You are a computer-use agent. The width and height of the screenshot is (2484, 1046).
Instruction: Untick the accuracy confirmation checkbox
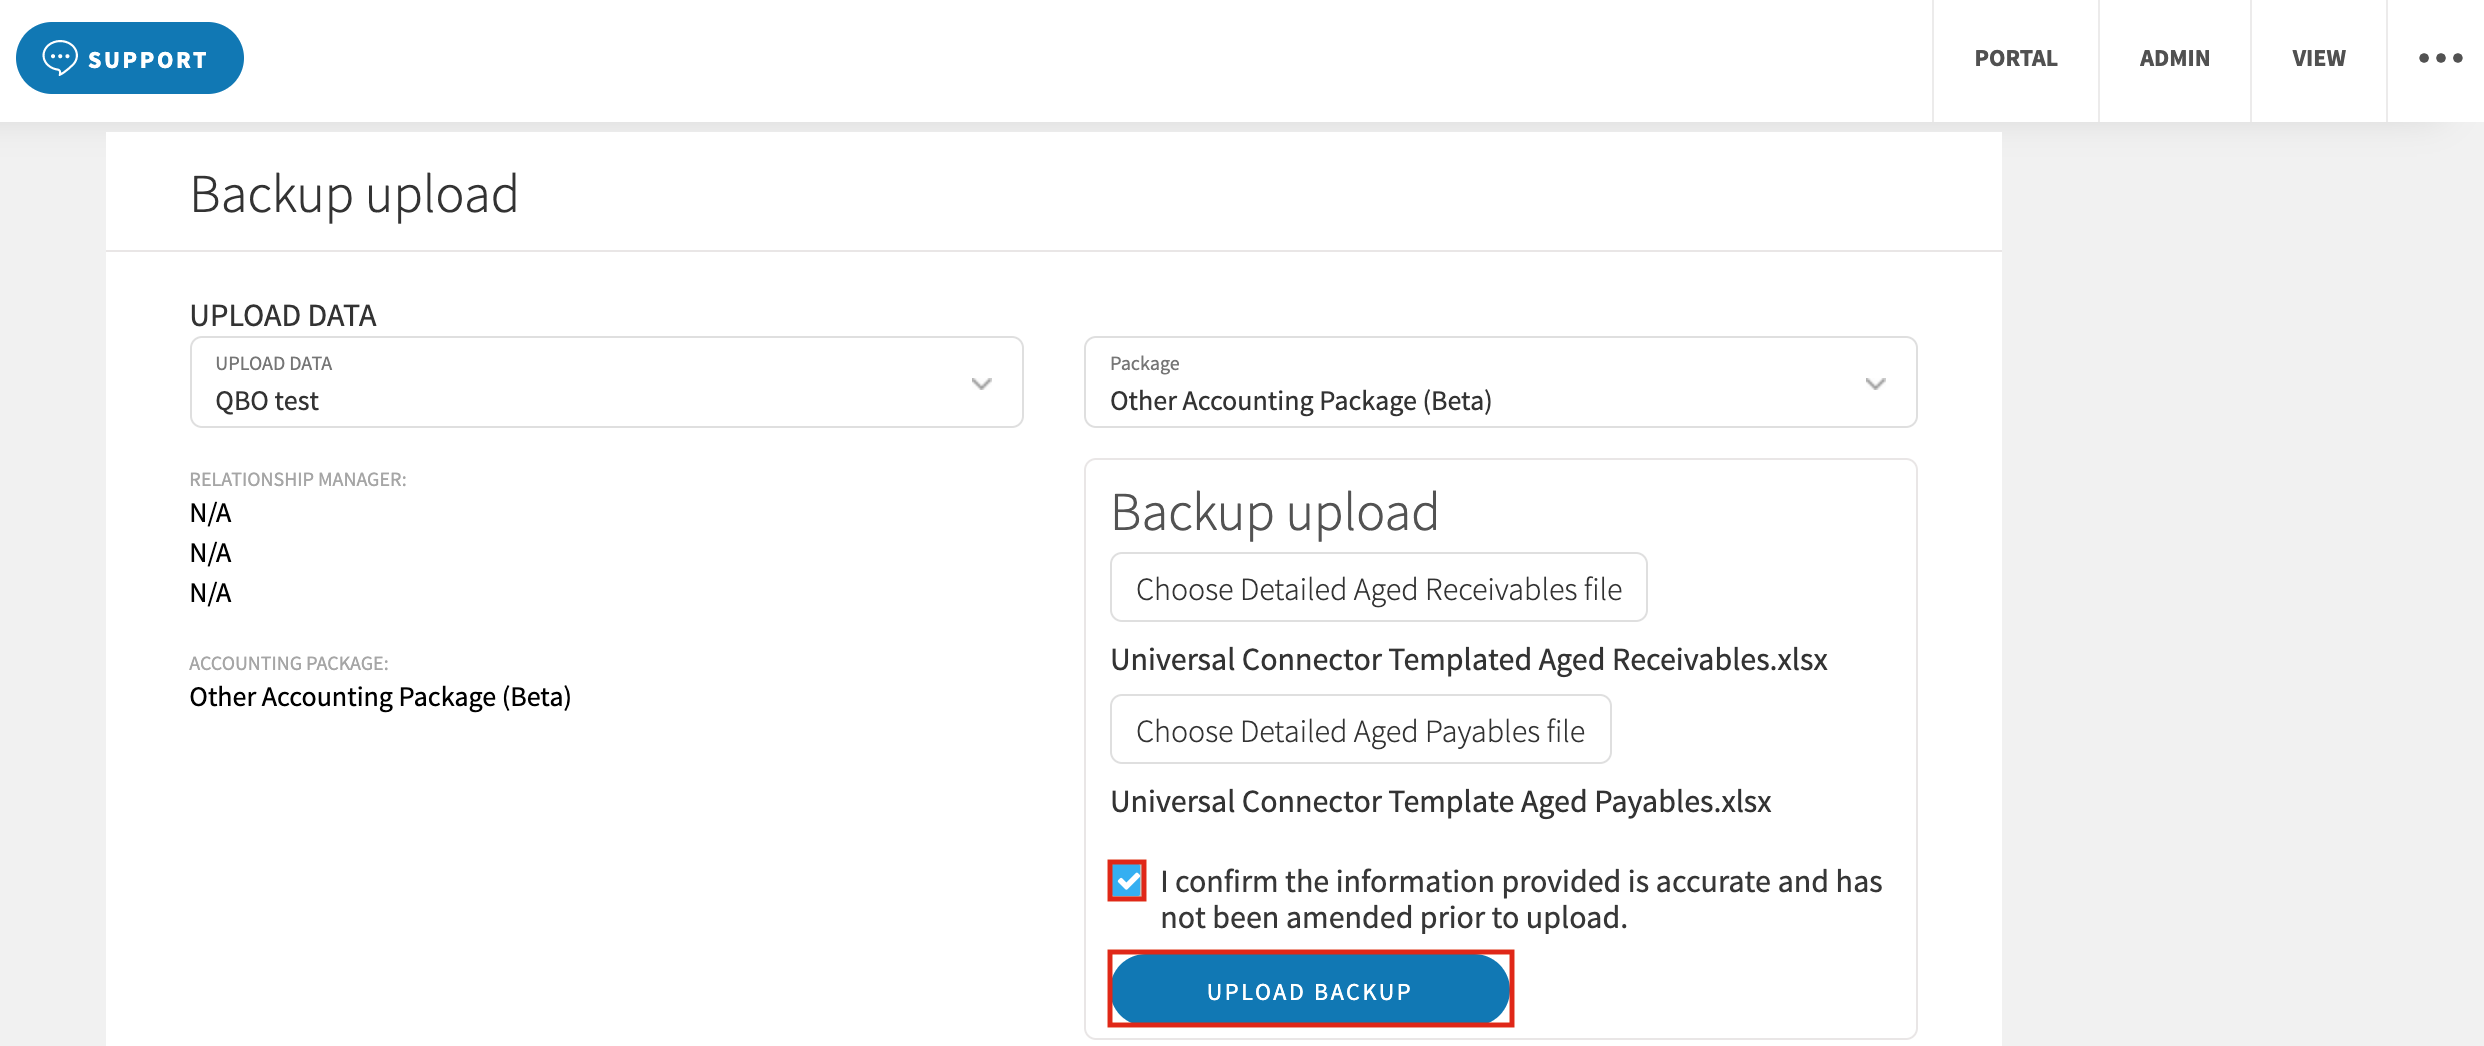click(1127, 881)
